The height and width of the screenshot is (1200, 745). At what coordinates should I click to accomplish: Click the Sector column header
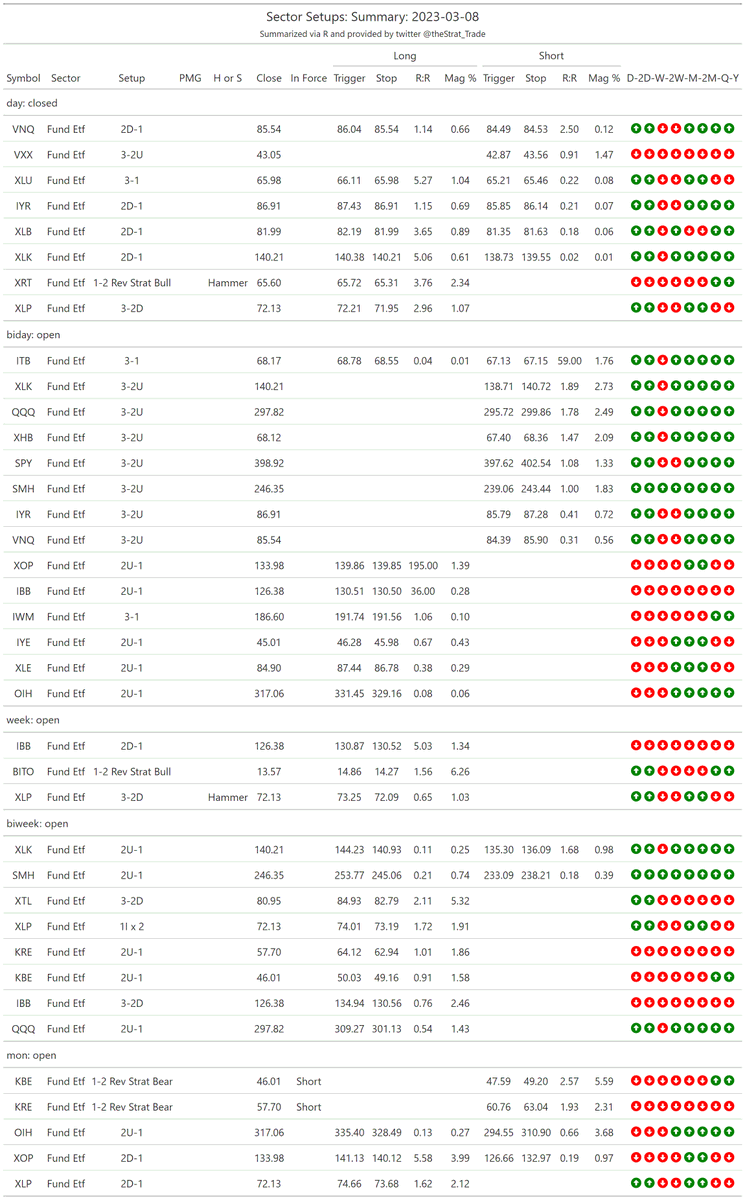pyautogui.click(x=66, y=78)
